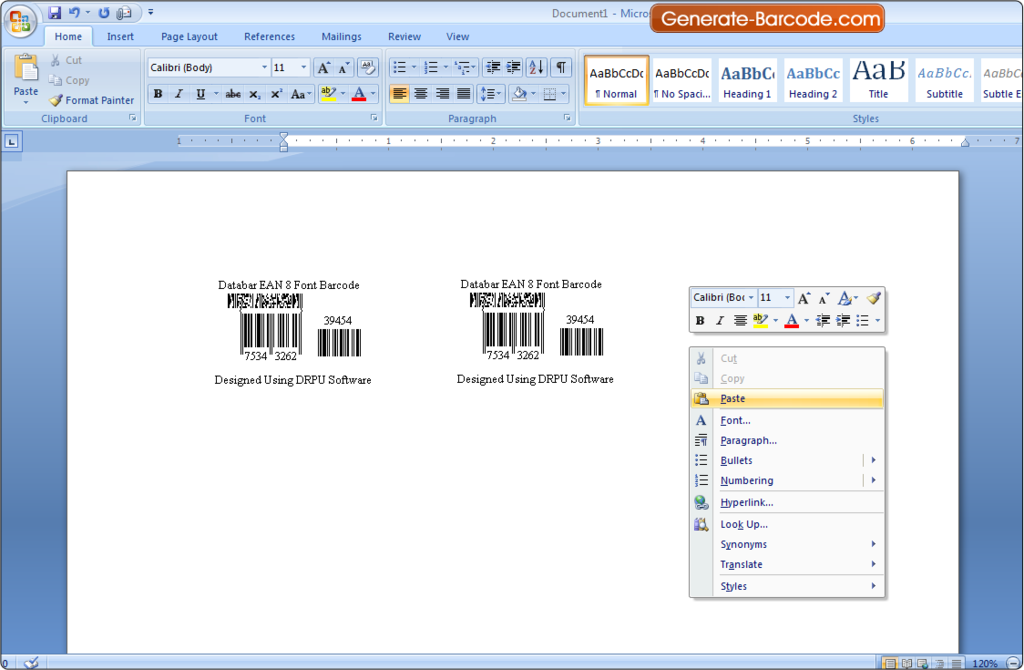Image resolution: width=1024 pixels, height=670 pixels.
Task: Toggle Show/Hide paragraph marks
Action: click(x=561, y=67)
